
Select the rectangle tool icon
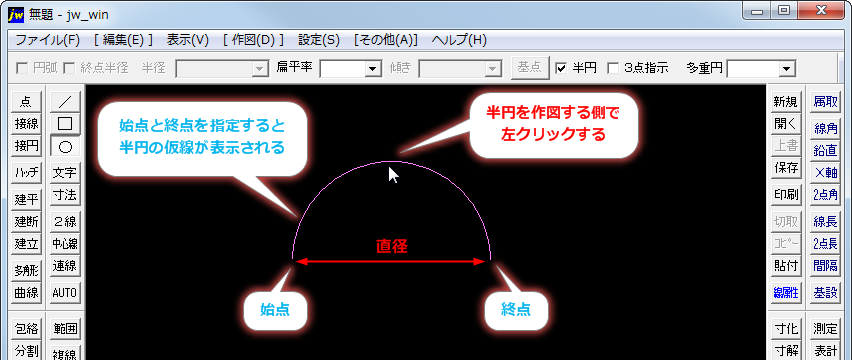tap(65, 124)
